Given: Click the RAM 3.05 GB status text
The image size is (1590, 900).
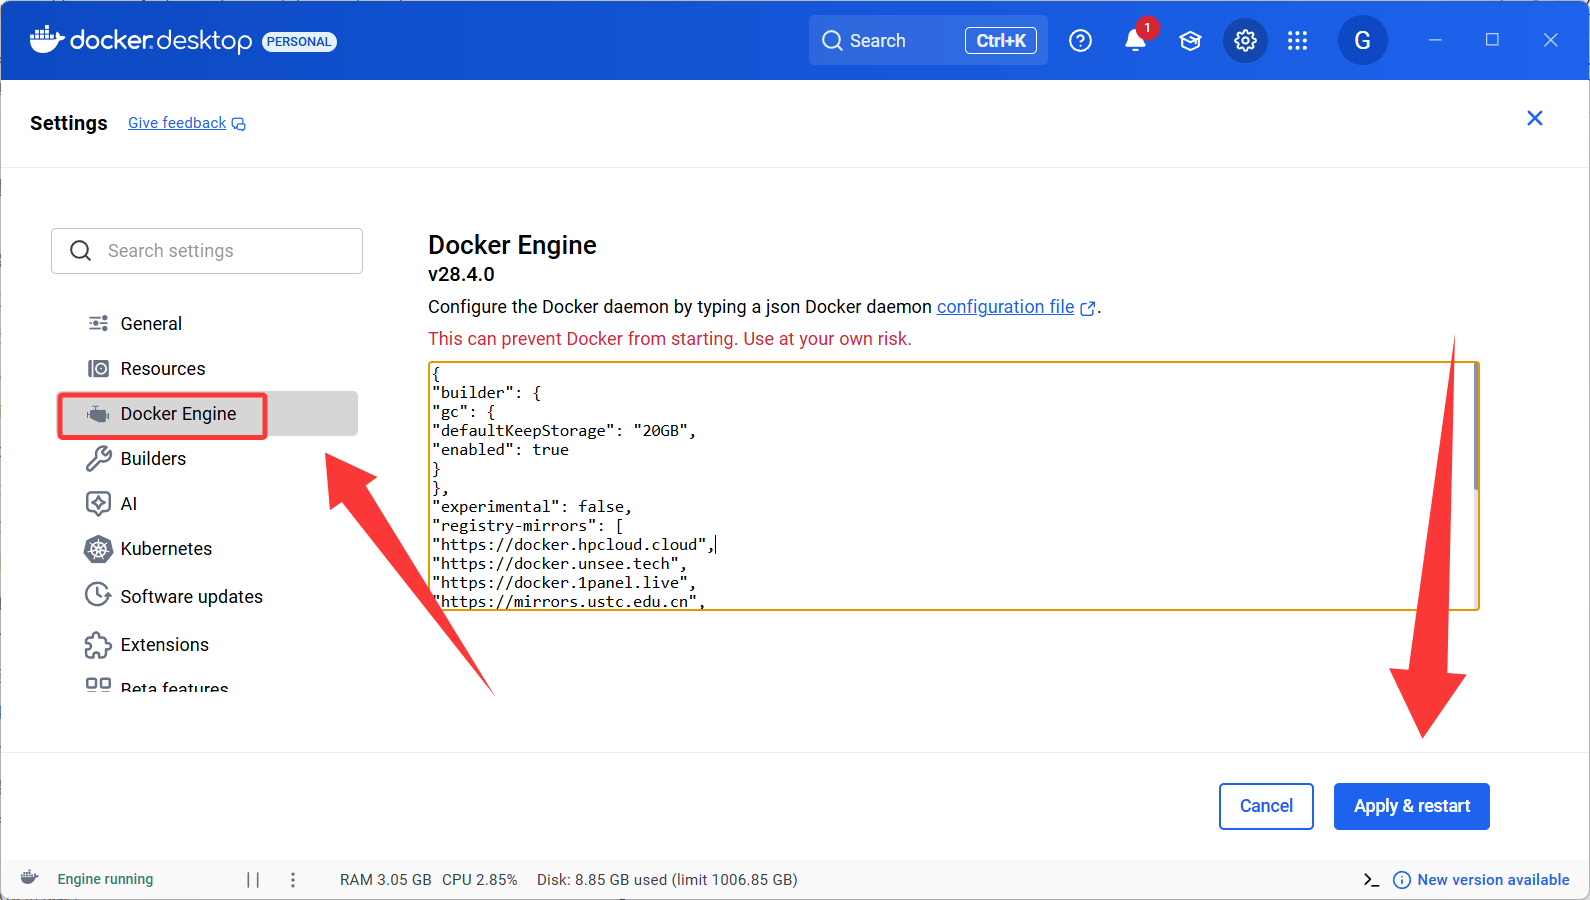Looking at the screenshot, I should [385, 880].
